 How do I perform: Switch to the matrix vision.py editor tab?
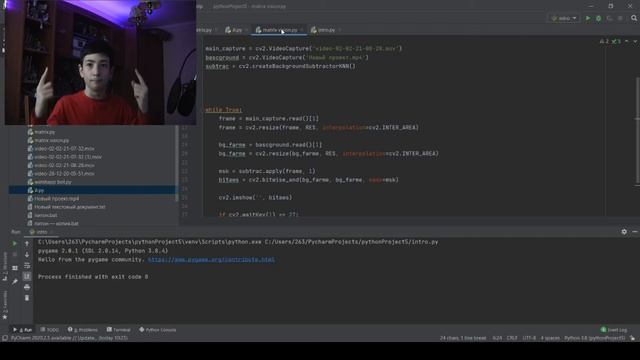coord(280,30)
